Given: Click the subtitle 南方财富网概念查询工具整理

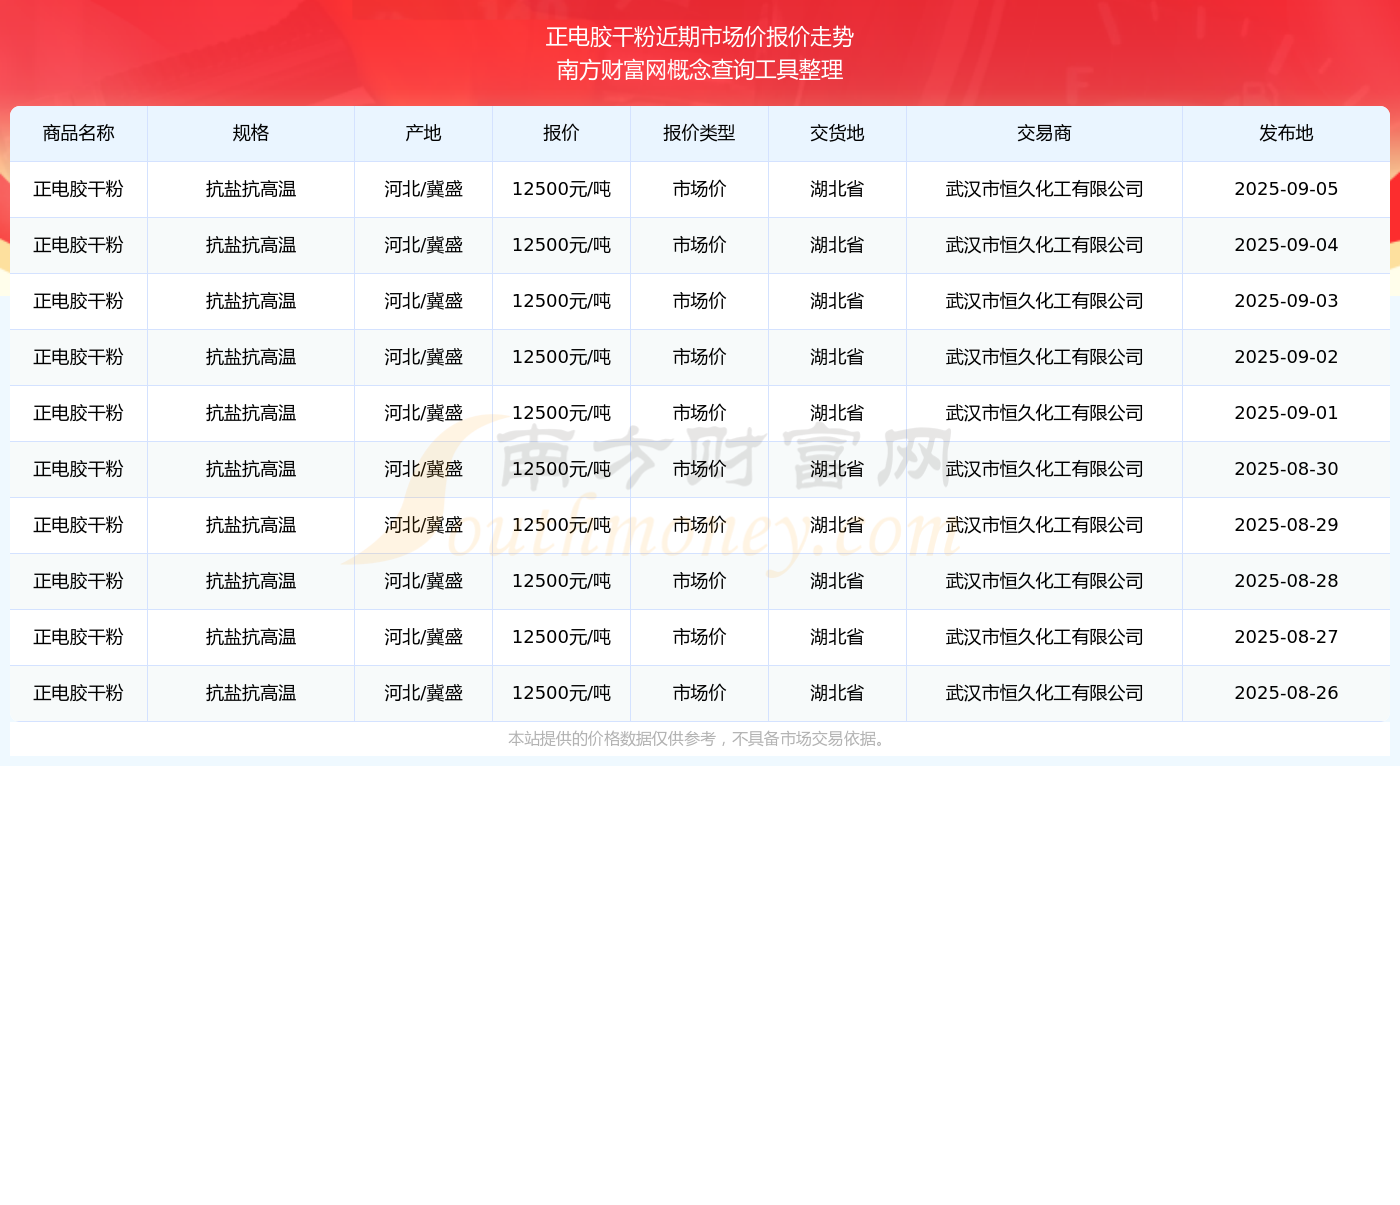Looking at the screenshot, I should (x=700, y=70).
